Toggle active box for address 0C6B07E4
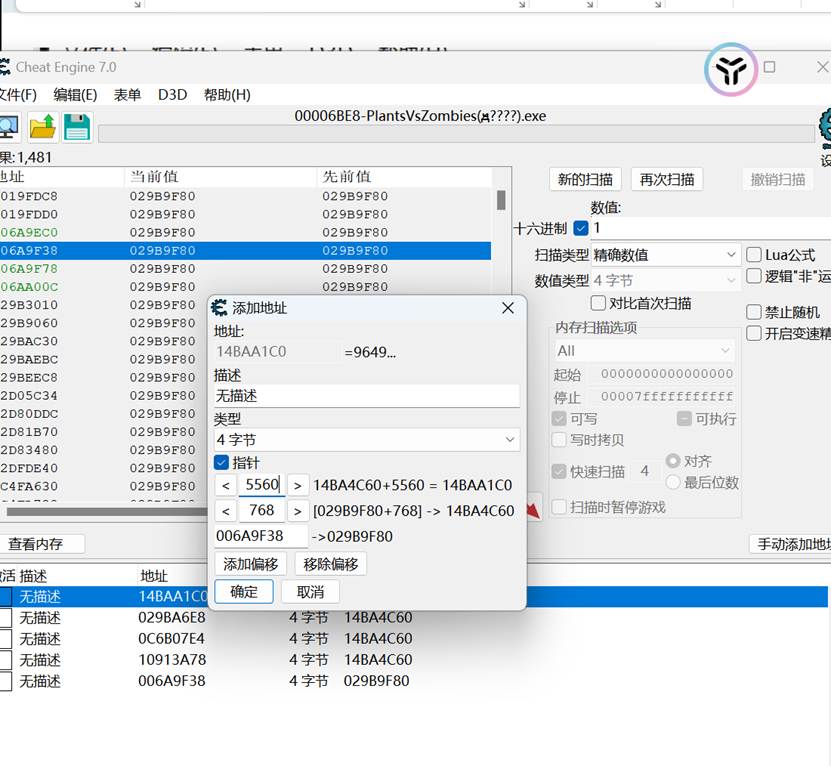The width and height of the screenshot is (831, 766). point(5,639)
